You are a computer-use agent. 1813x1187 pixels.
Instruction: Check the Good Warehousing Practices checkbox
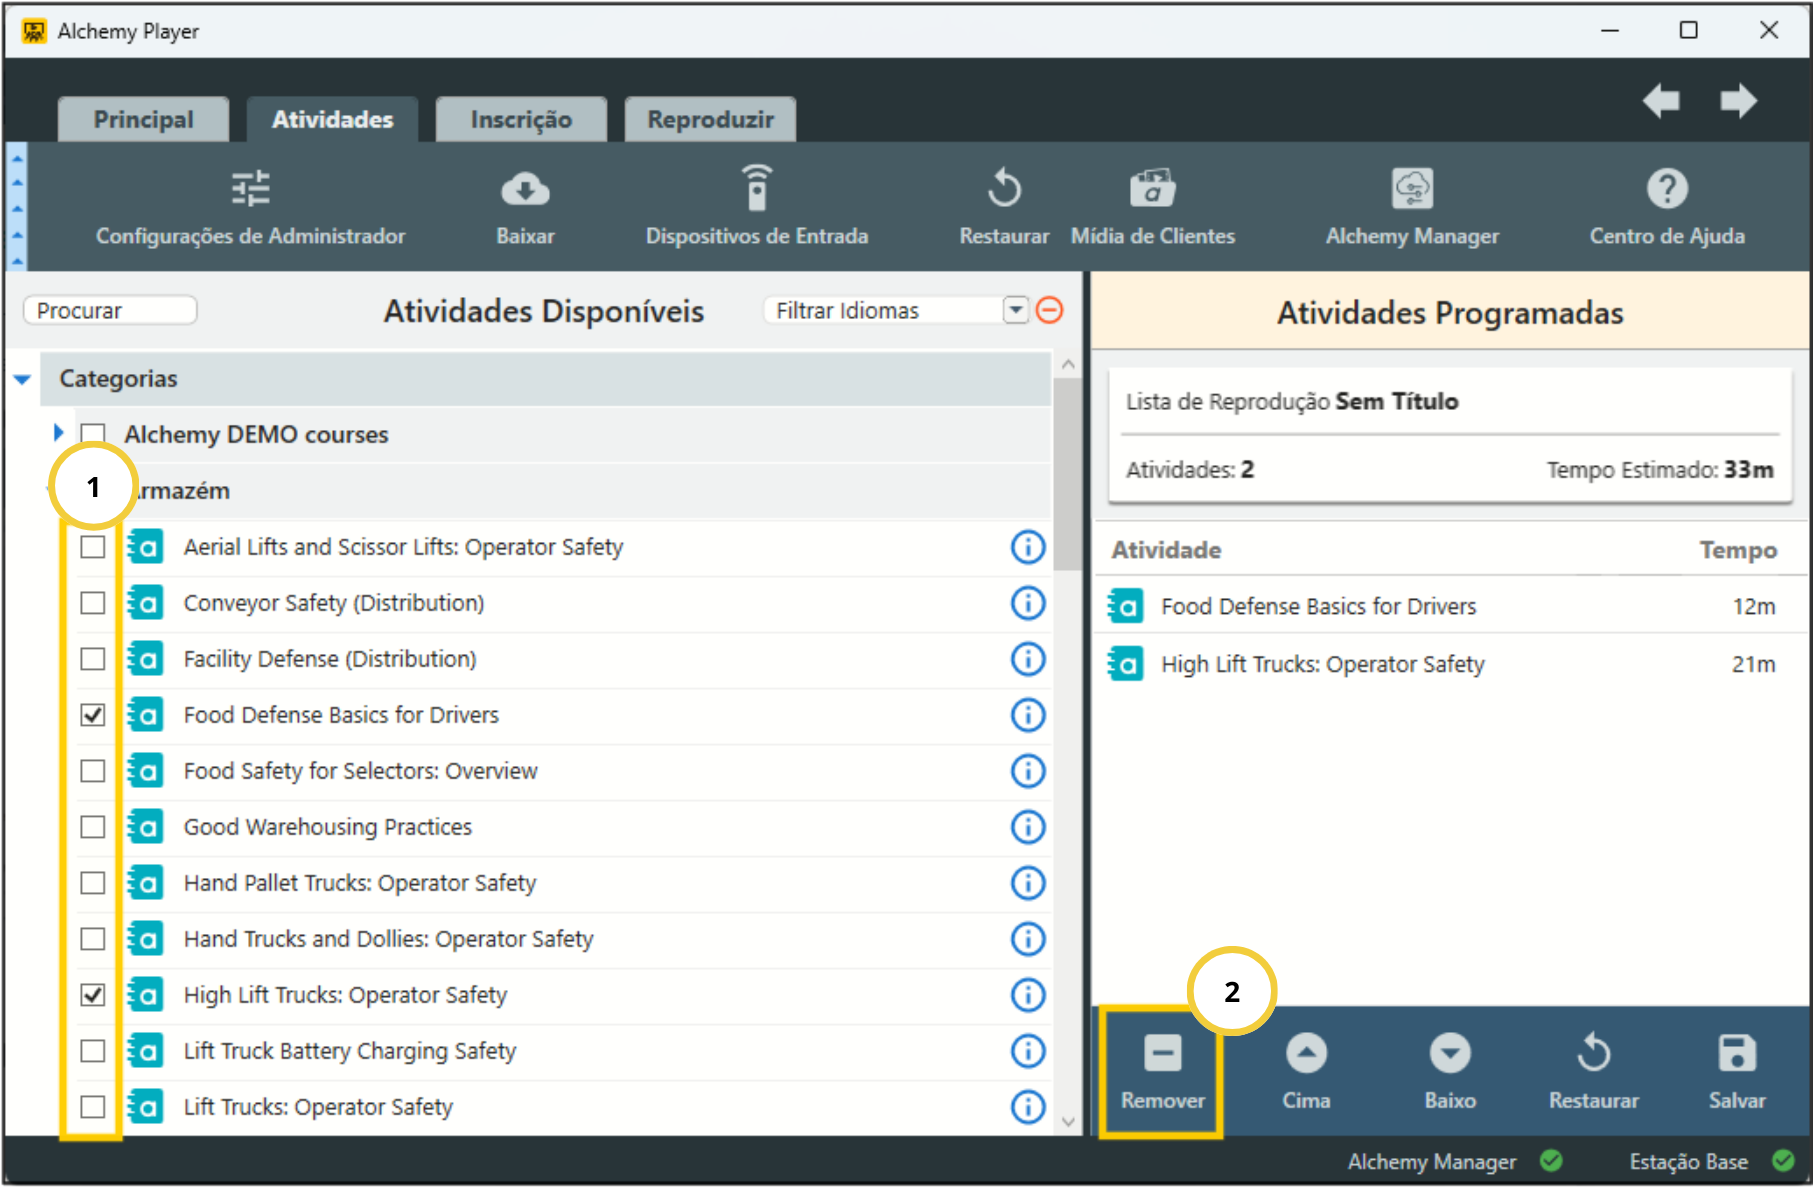click(93, 827)
